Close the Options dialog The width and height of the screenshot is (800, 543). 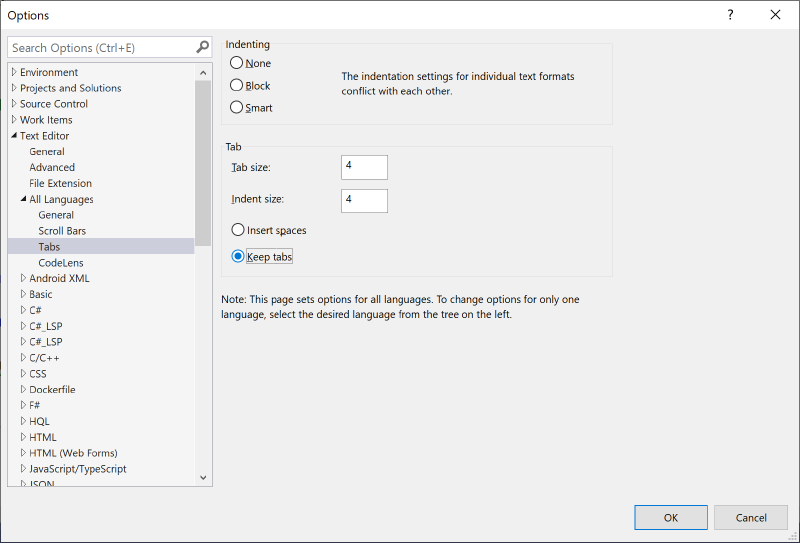pyautogui.click(x=775, y=15)
